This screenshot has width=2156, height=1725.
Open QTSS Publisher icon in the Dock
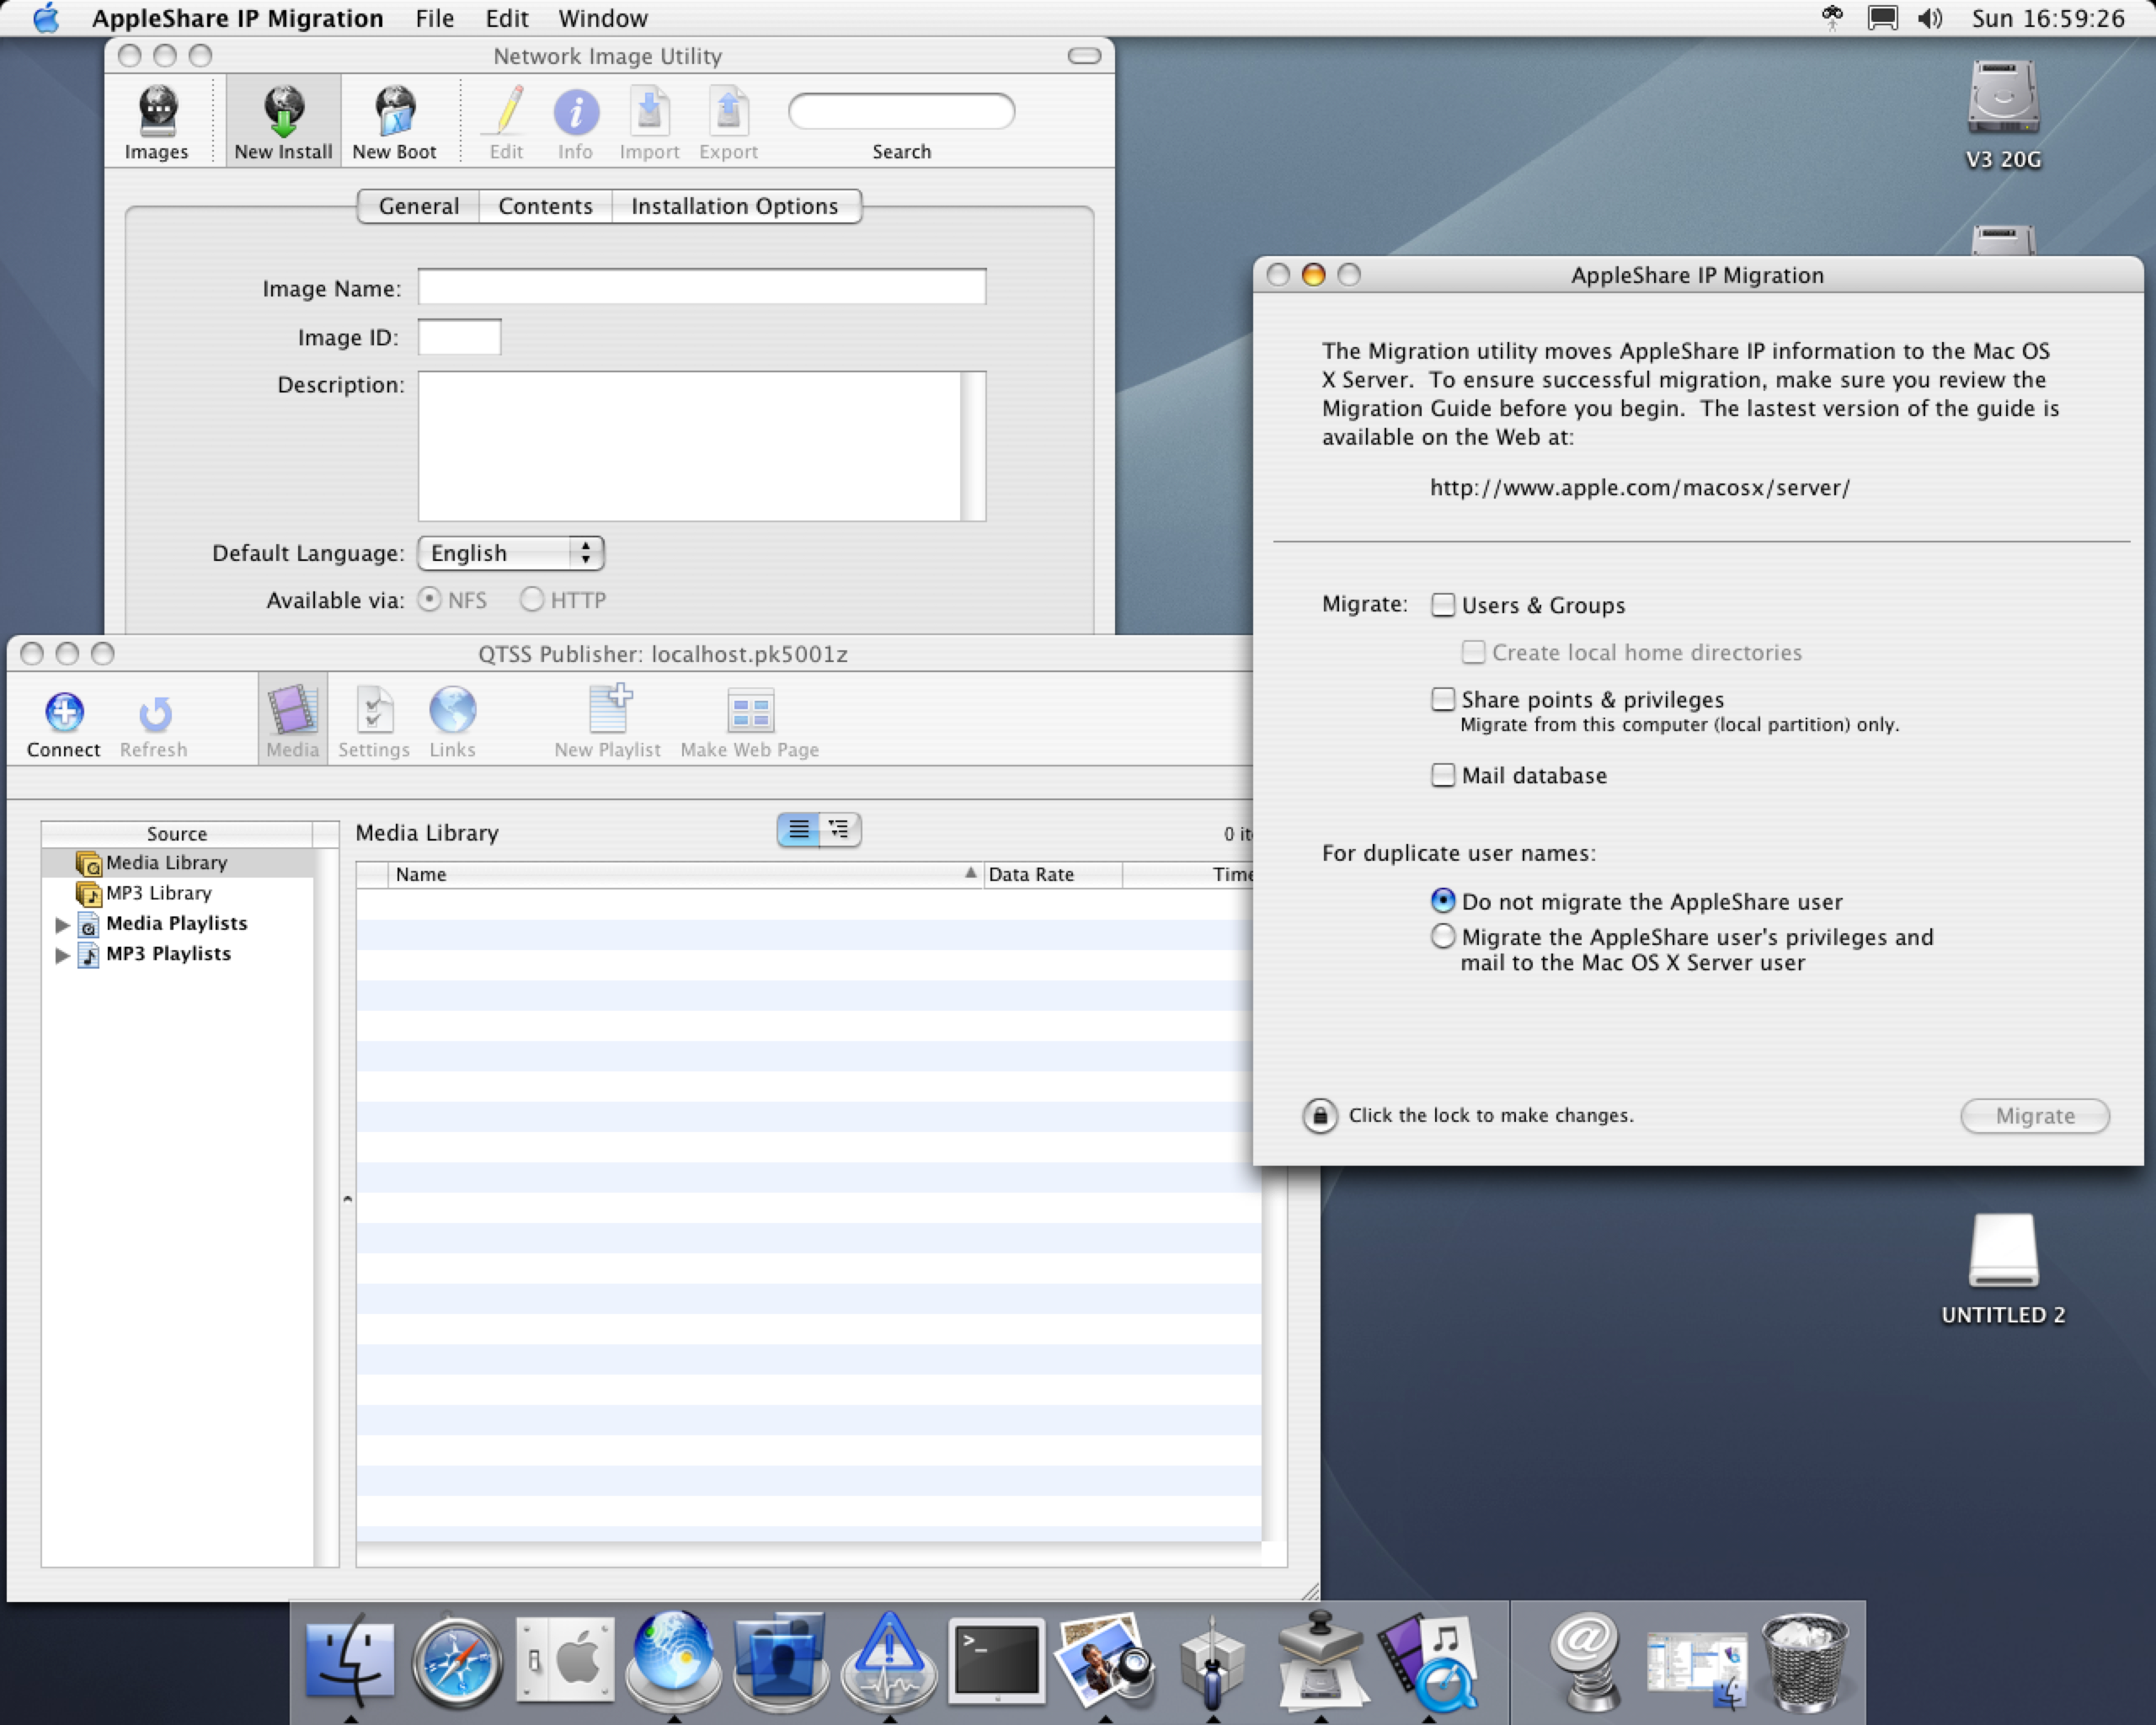[x=1428, y=1660]
